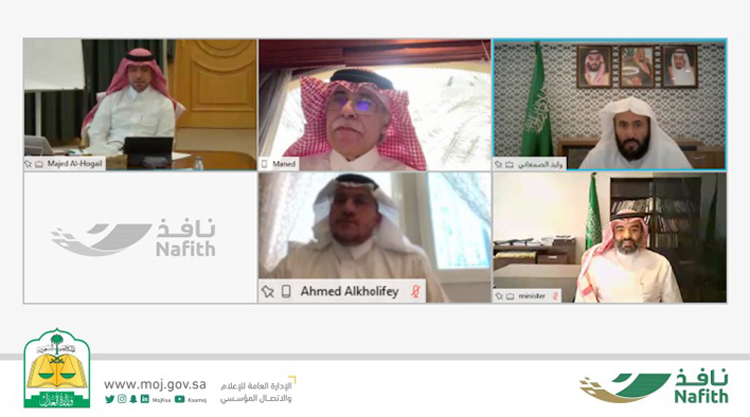
Task: Click the phone icon beside Maned's name
Action: coord(264,164)
